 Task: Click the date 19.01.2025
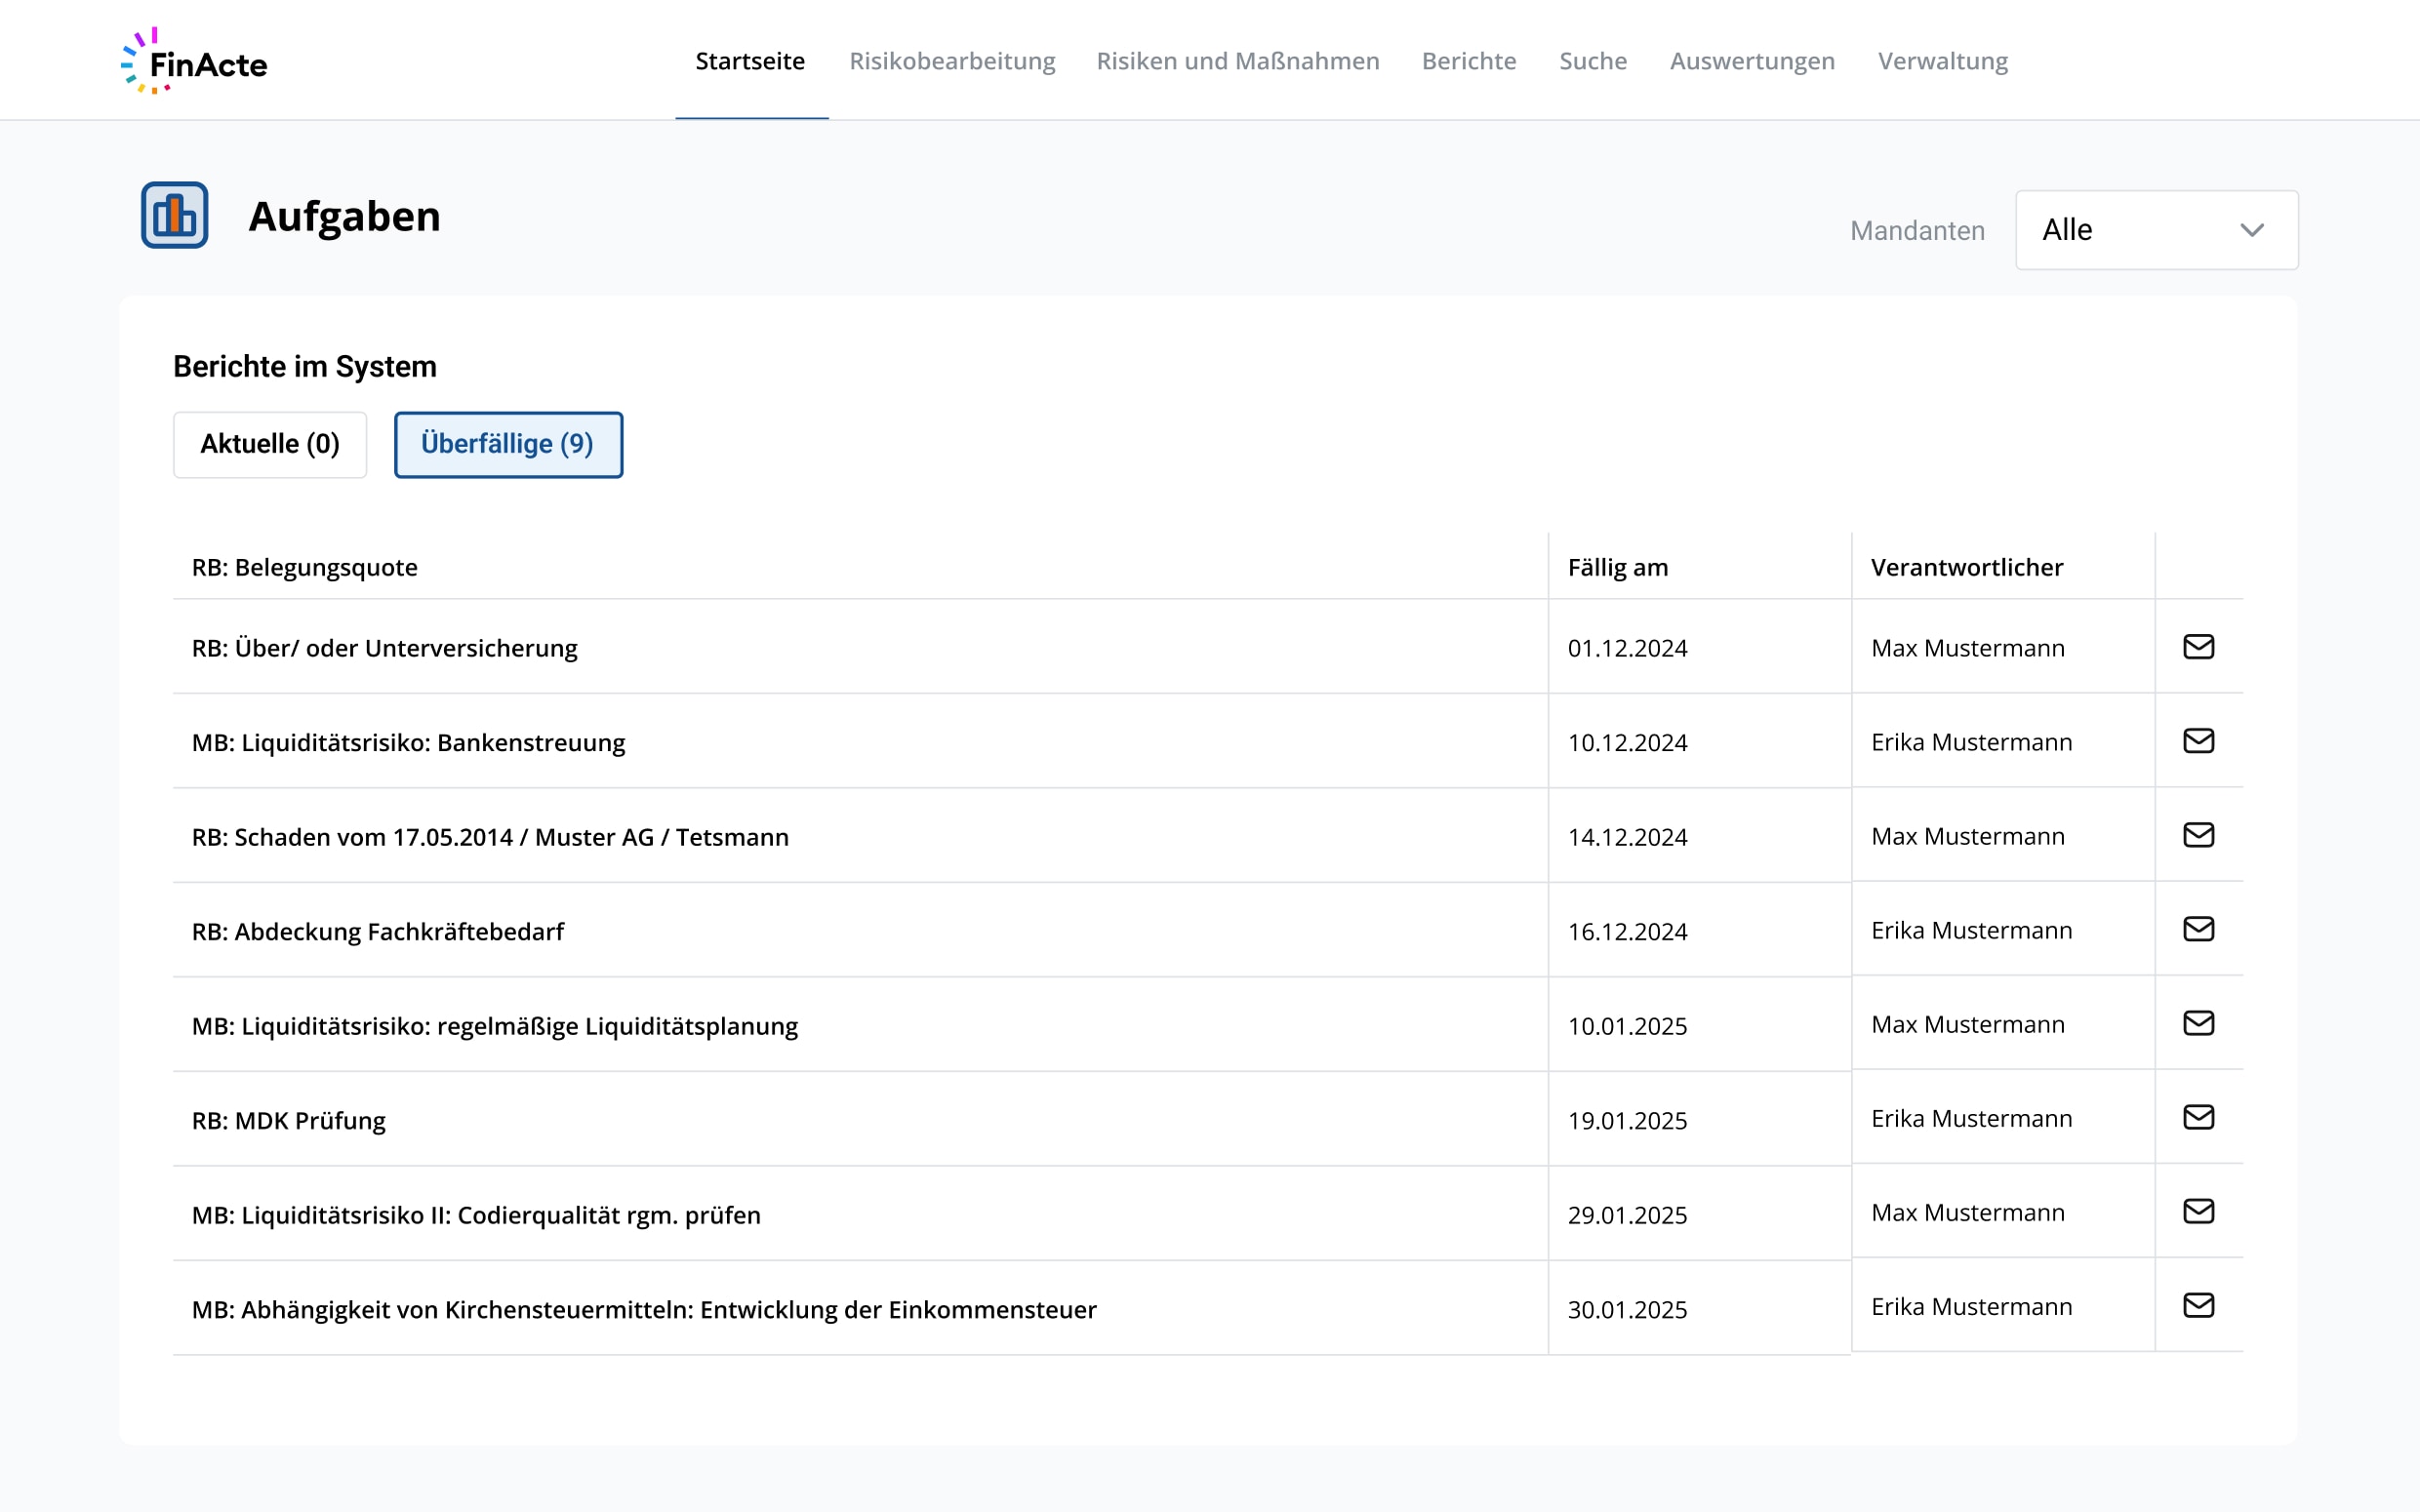tap(1627, 1120)
